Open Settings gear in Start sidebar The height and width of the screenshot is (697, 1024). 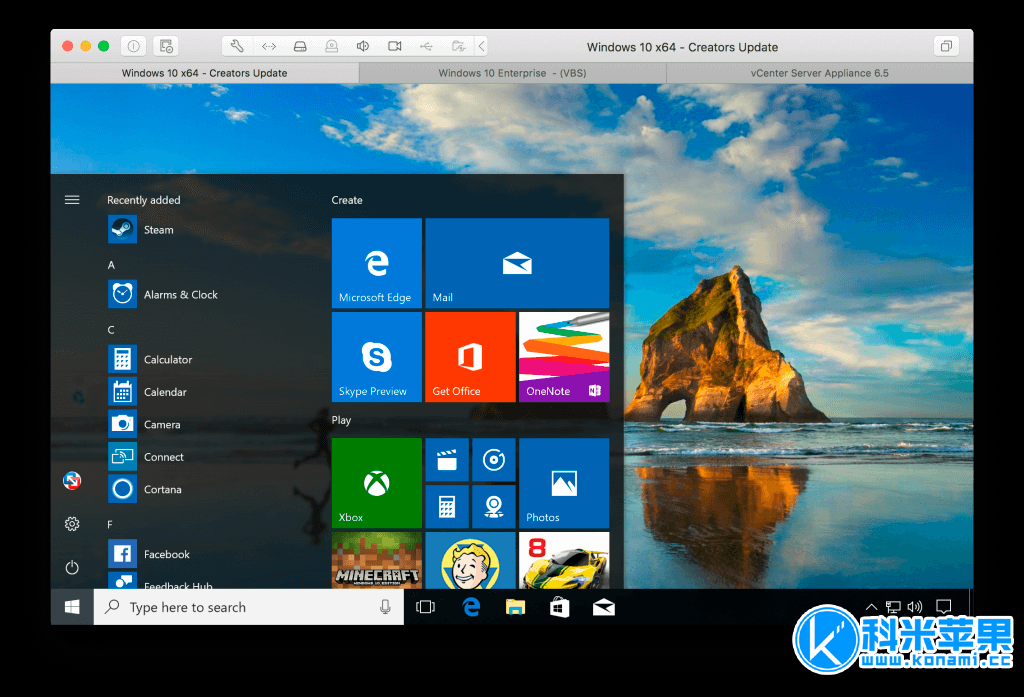coord(72,524)
